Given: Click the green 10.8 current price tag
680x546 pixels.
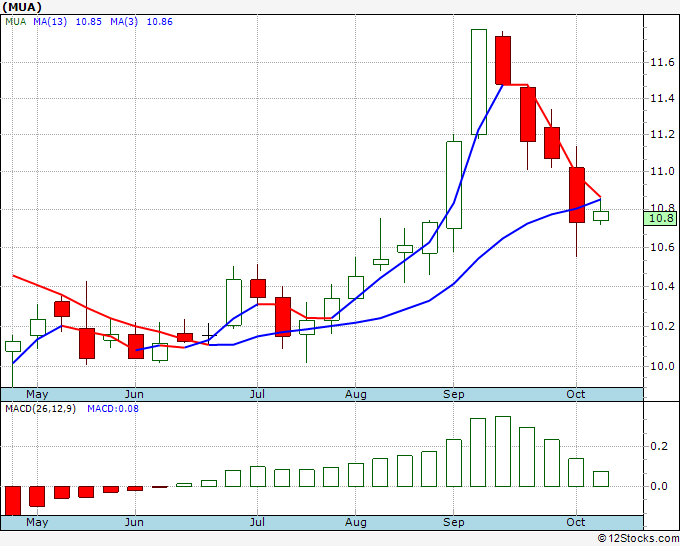Looking at the screenshot, I should point(661,218).
